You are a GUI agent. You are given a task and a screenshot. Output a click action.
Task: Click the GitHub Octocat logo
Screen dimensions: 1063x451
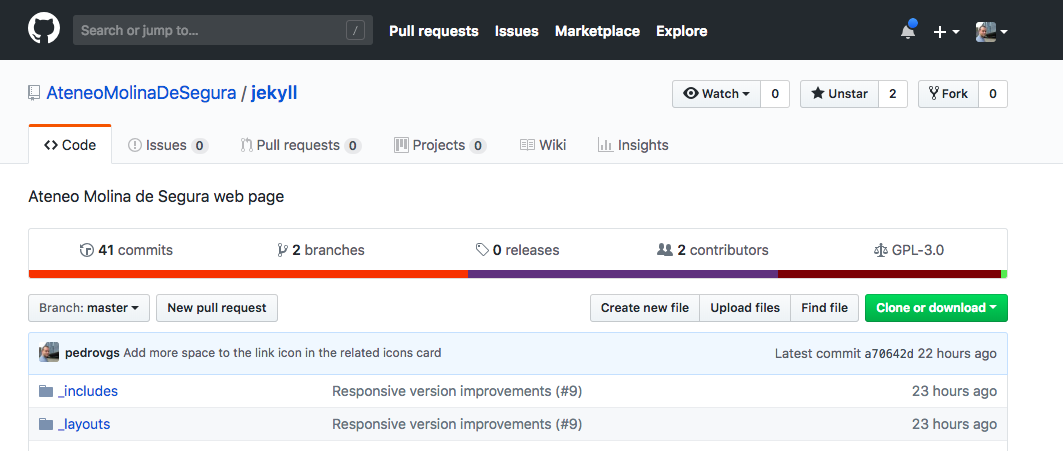[44, 30]
